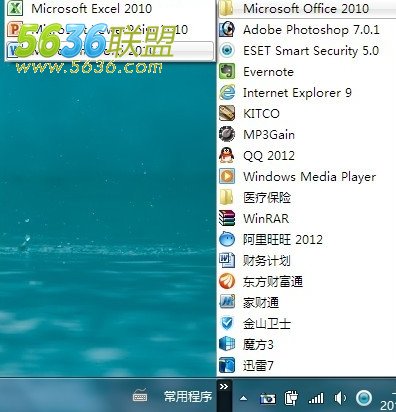Select the Evernote text entry

[268, 72]
